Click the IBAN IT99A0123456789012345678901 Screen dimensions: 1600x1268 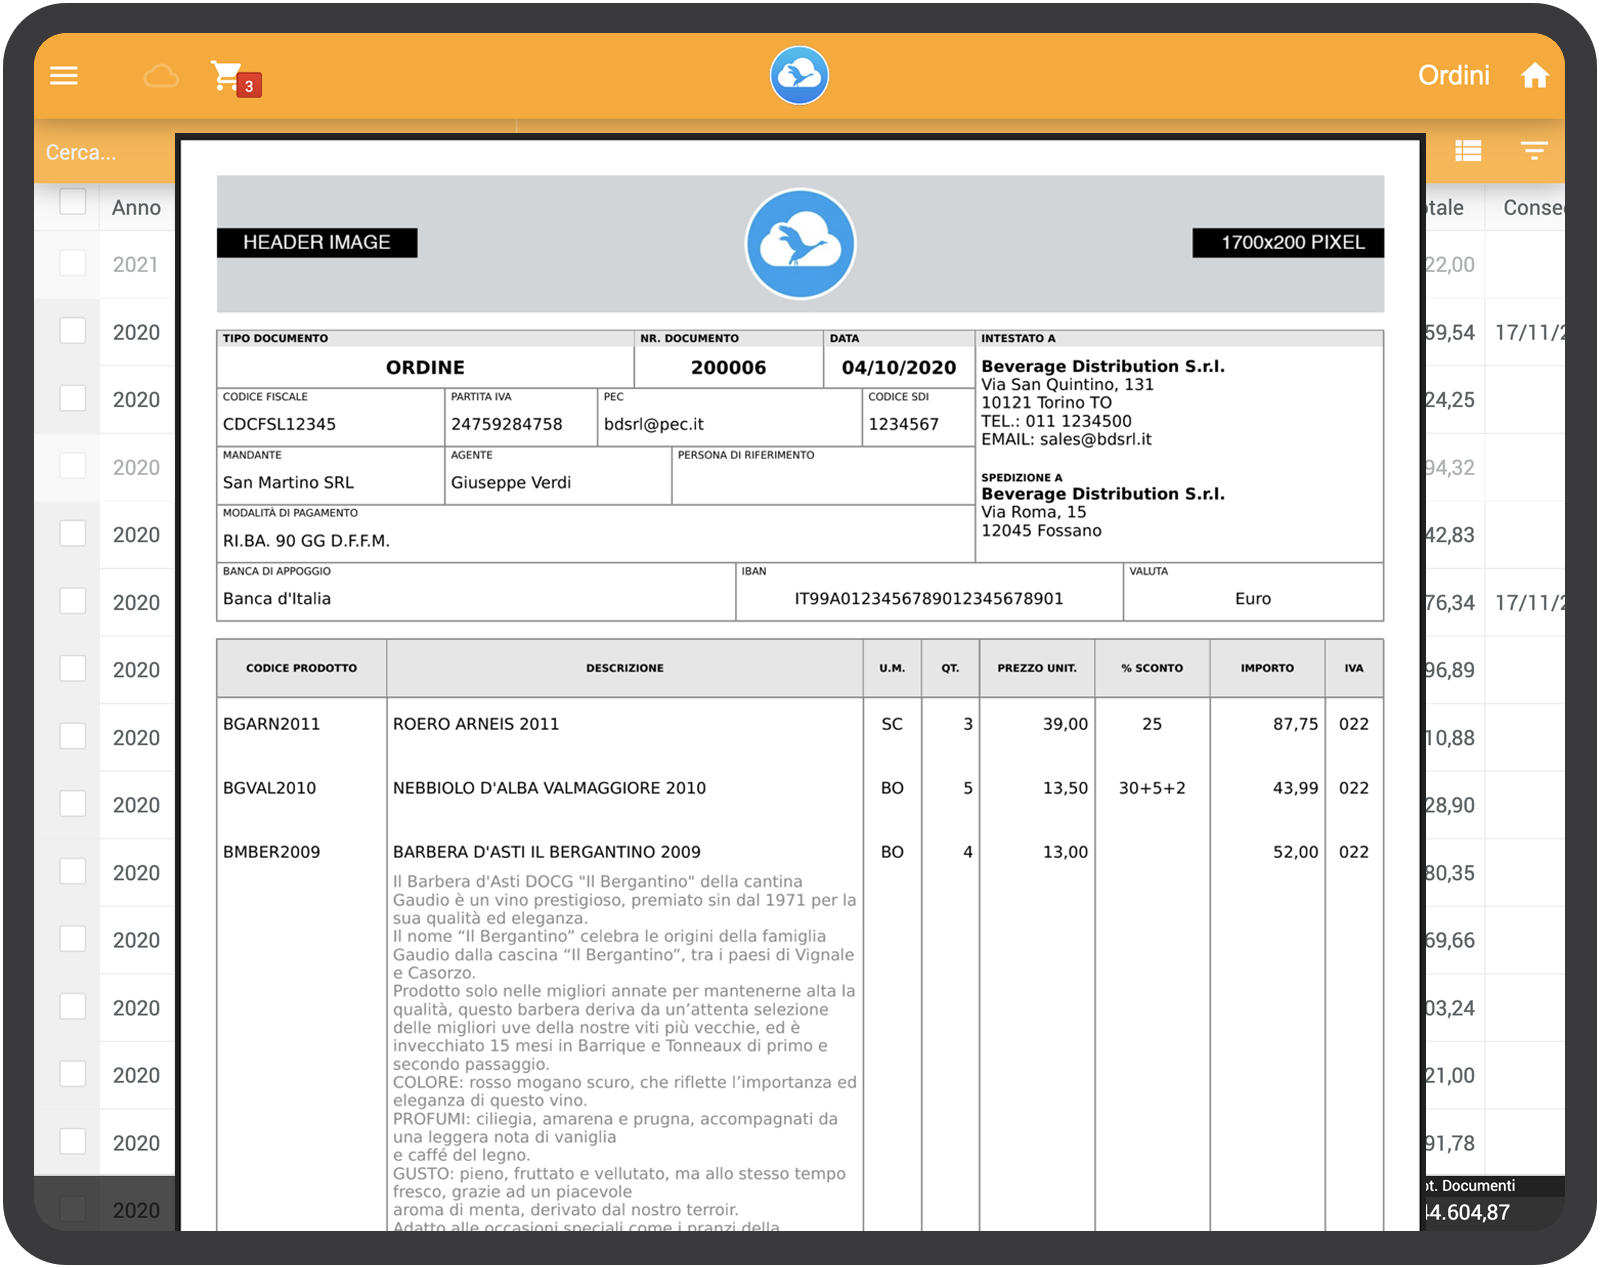tap(929, 598)
